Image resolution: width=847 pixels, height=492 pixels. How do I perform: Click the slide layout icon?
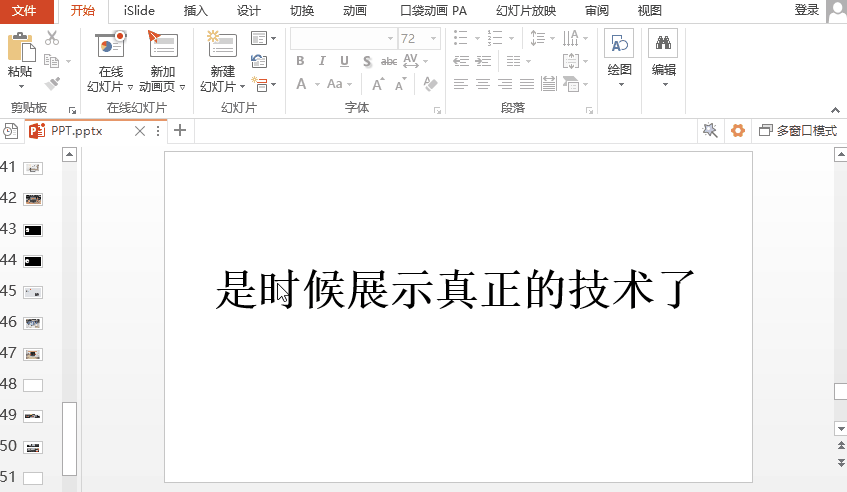[x=259, y=38]
